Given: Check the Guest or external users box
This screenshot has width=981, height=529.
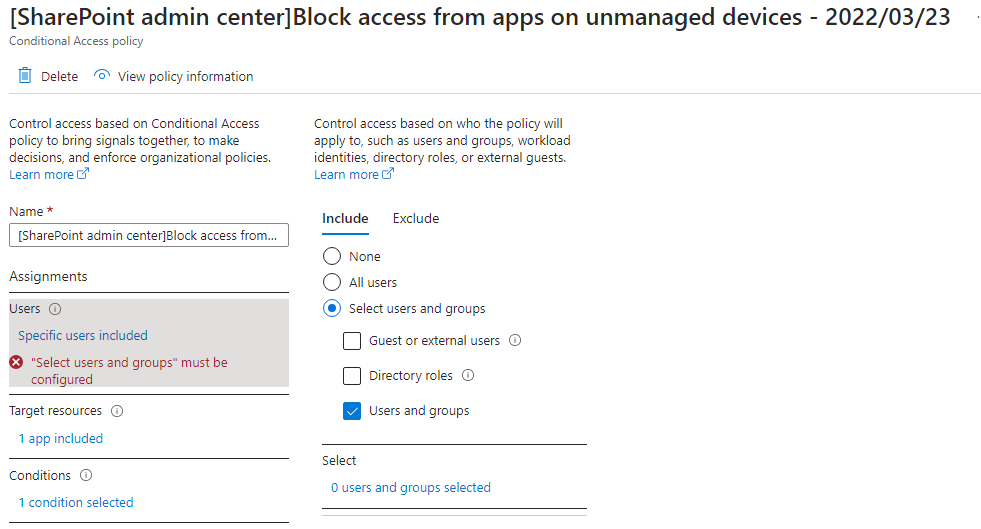Looking at the screenshot, I should pyautogui.click(x=352, y=341).
